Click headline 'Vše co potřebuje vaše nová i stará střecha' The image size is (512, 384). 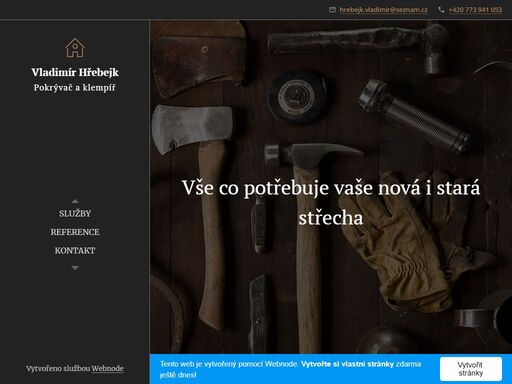point(331,203)
